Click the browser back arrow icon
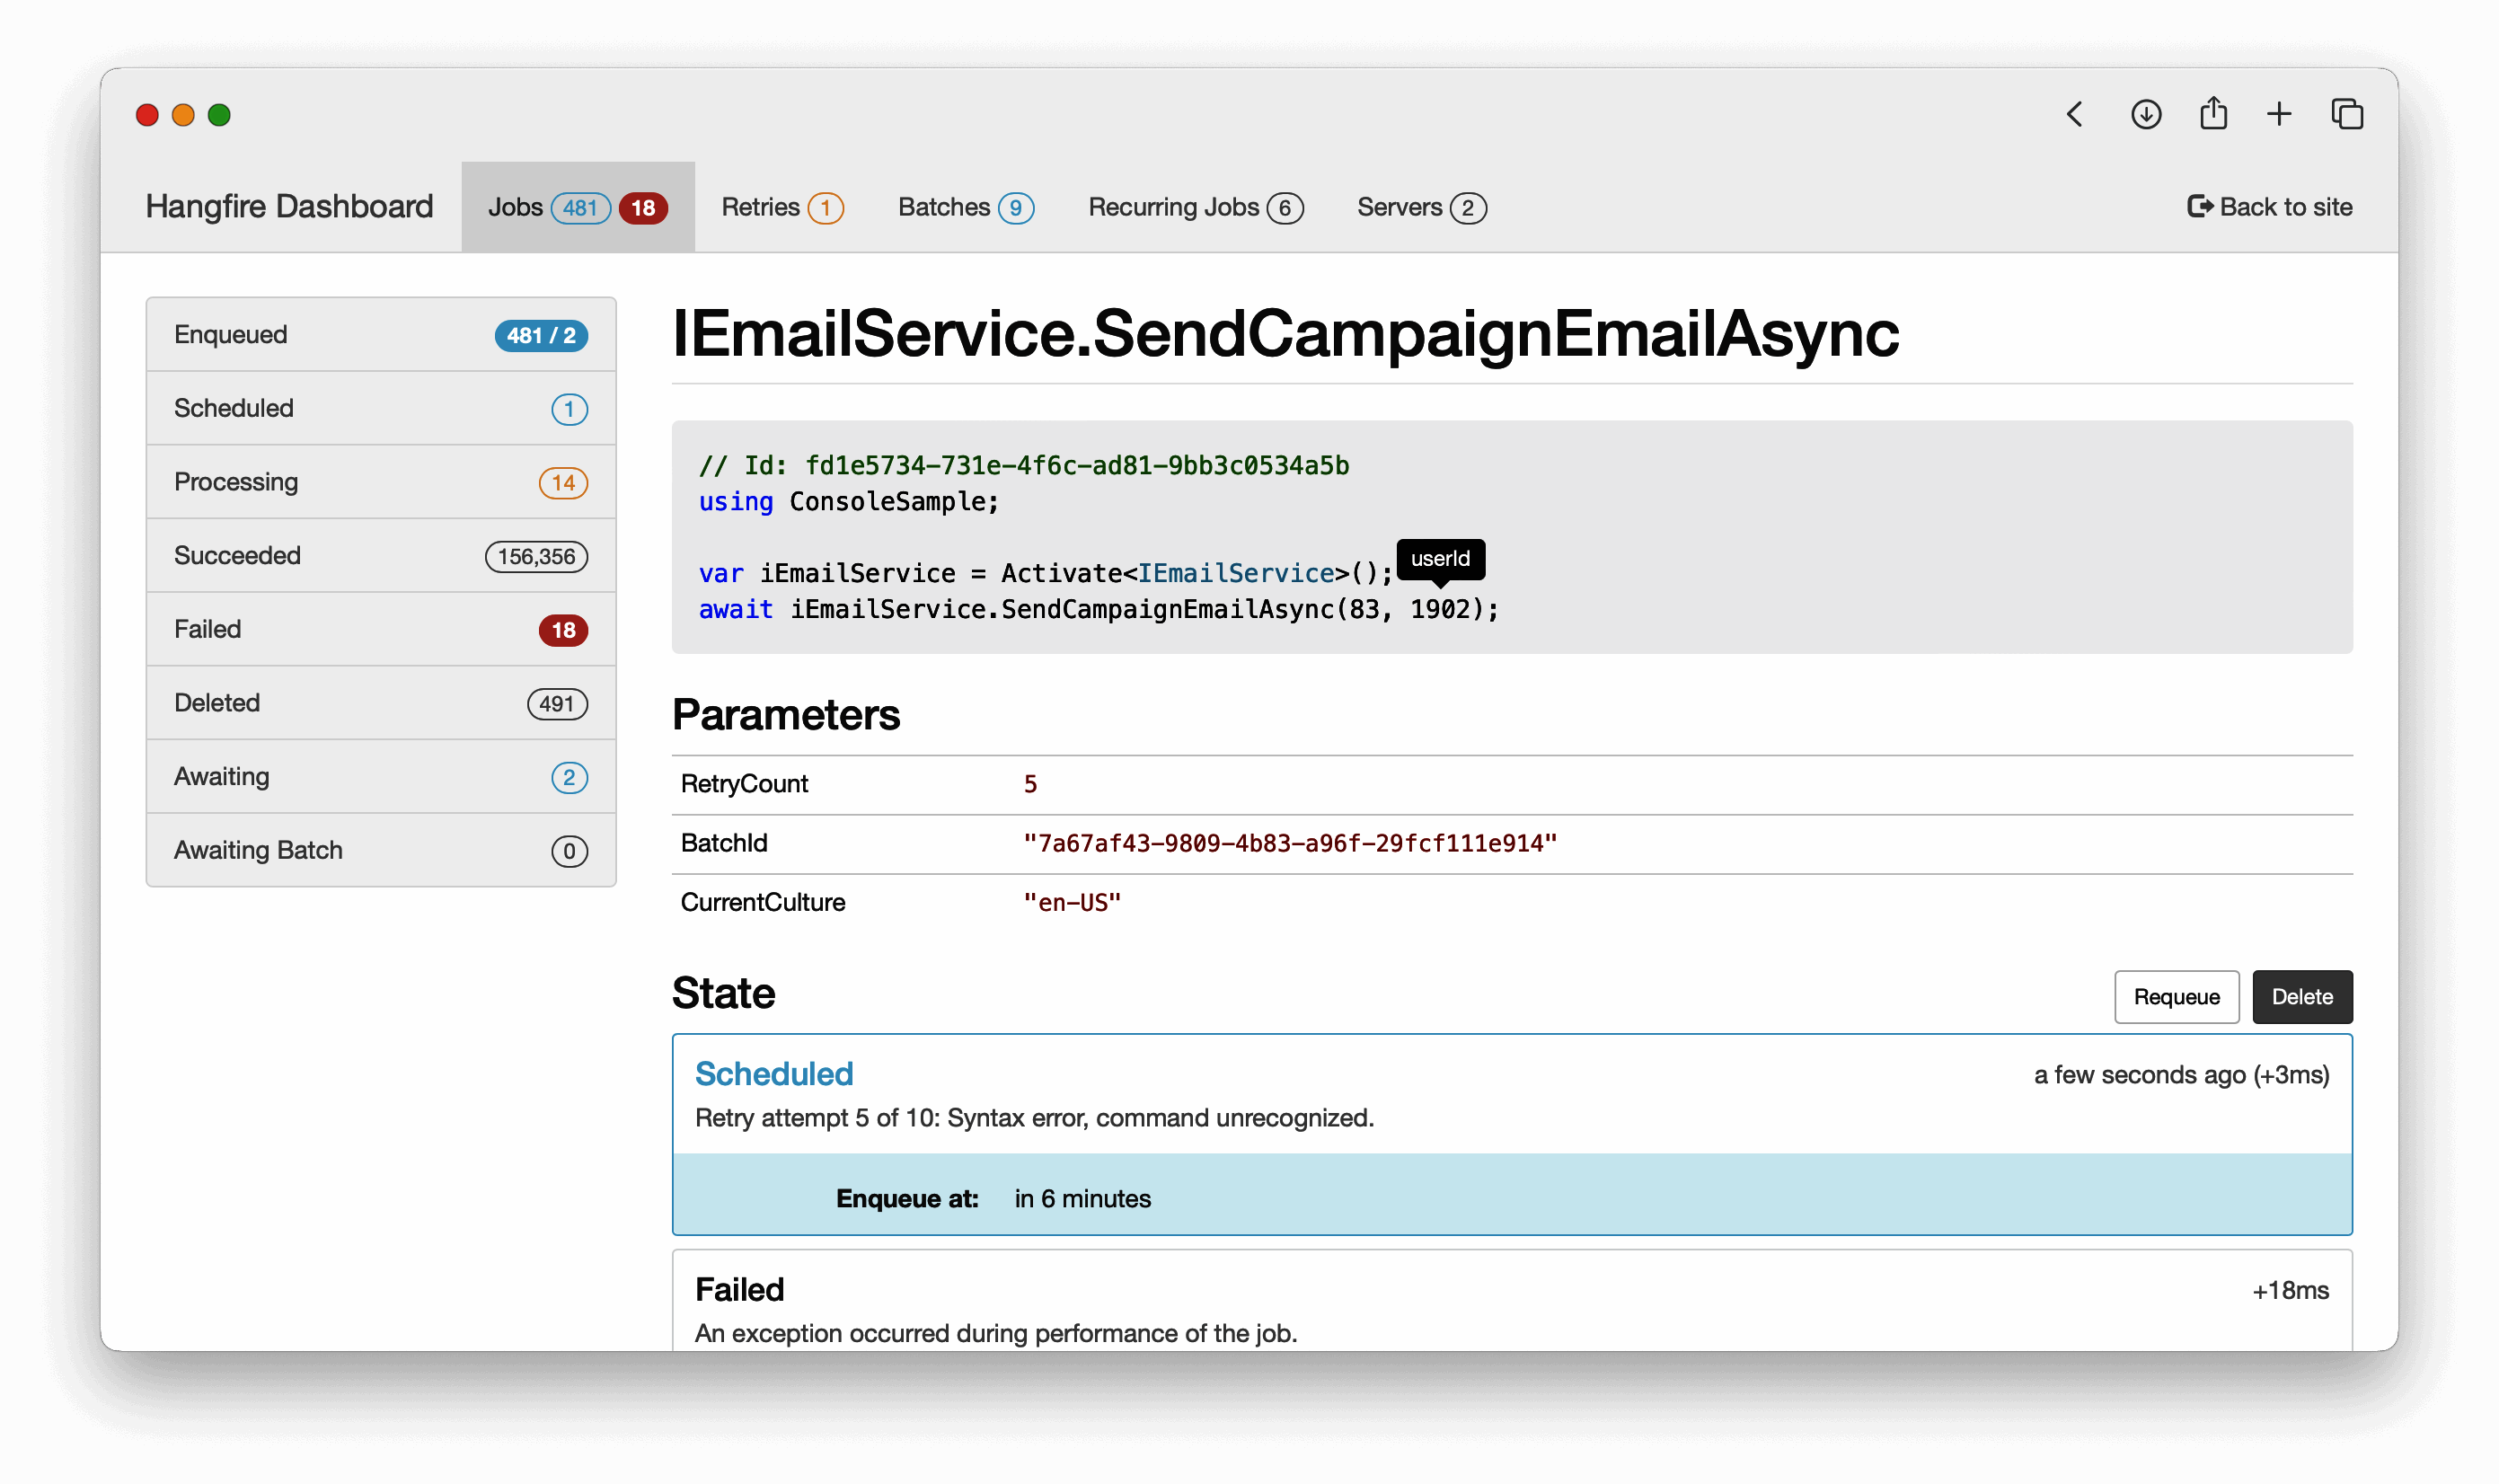2499x1484 pixels. [x=2075, y=115]
